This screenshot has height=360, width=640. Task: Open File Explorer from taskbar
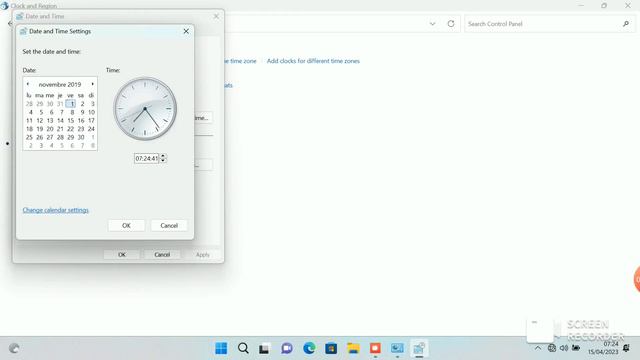(353, 348)
